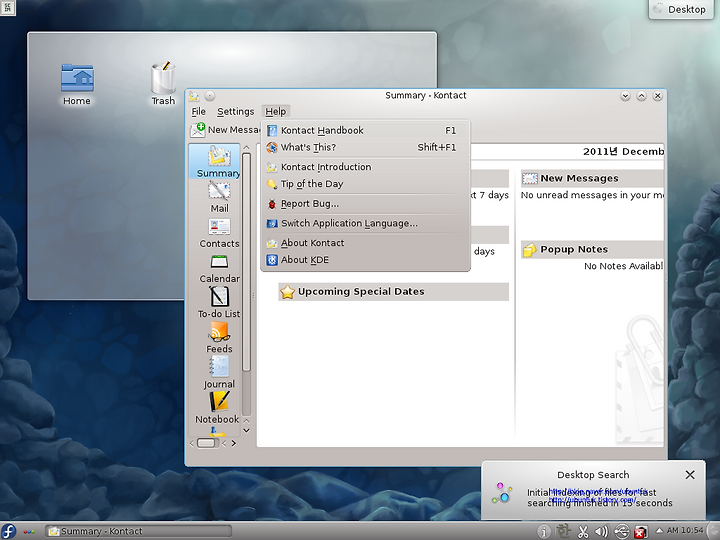Screen dimensions: 720x540
Task: Open the Mail component in sidebar
Action: [219, 197]
